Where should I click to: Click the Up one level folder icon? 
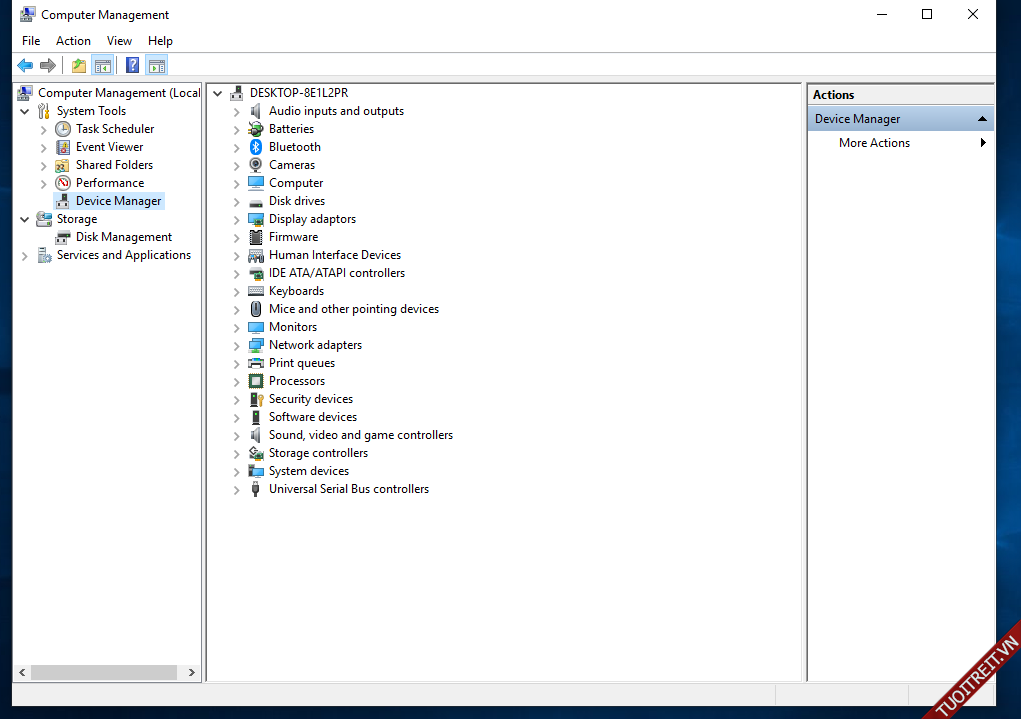78,66
